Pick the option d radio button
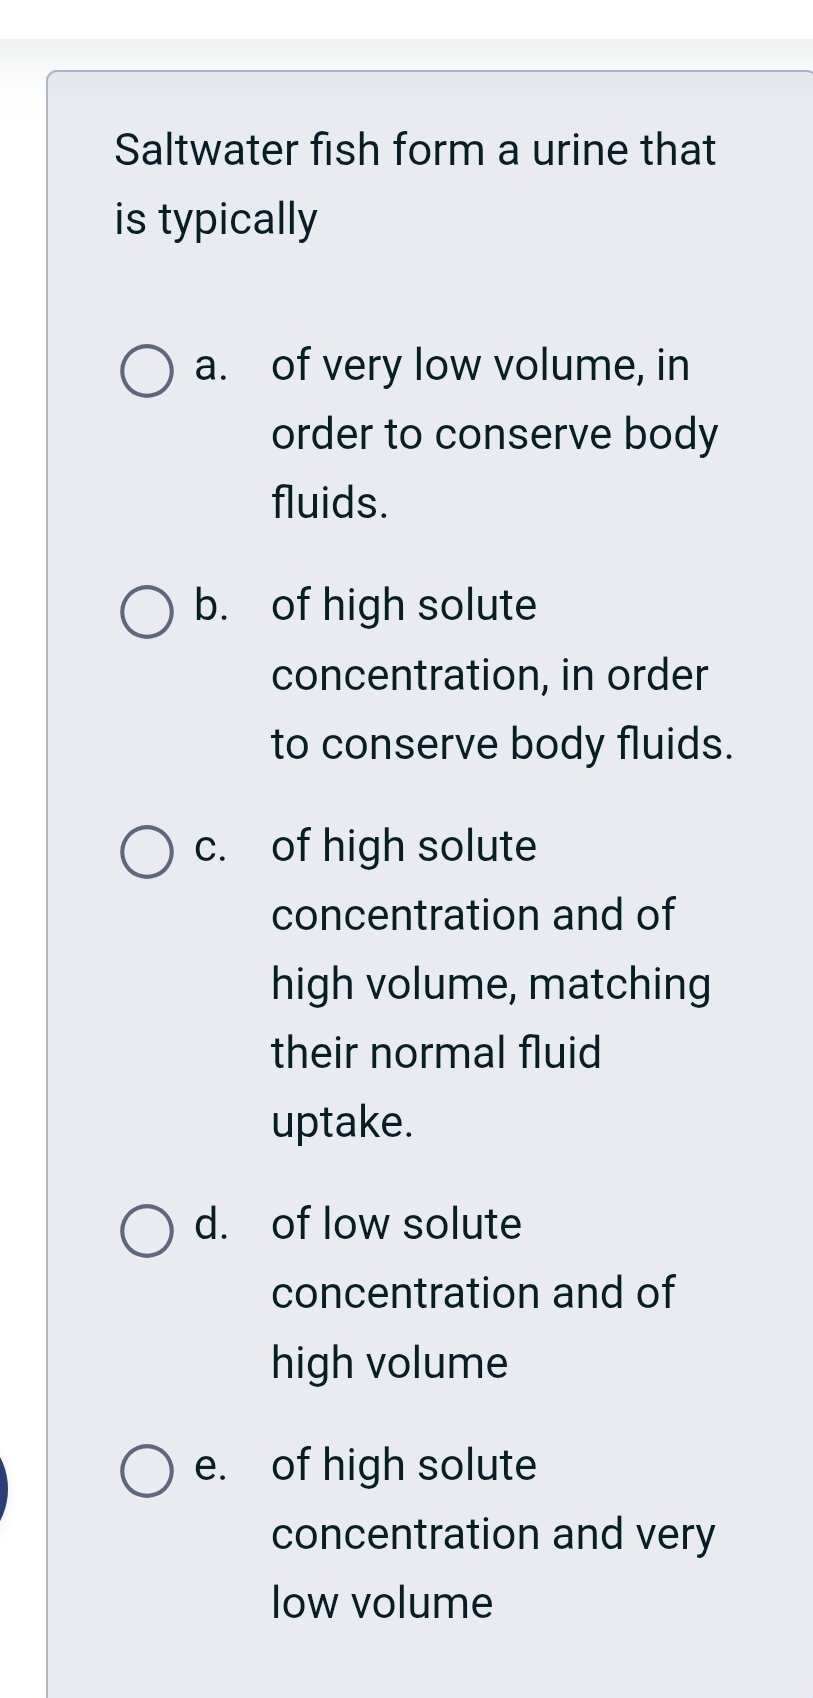Viewport: 813px width, 1698px height. pyautogui.click(x=147, y=1231)
